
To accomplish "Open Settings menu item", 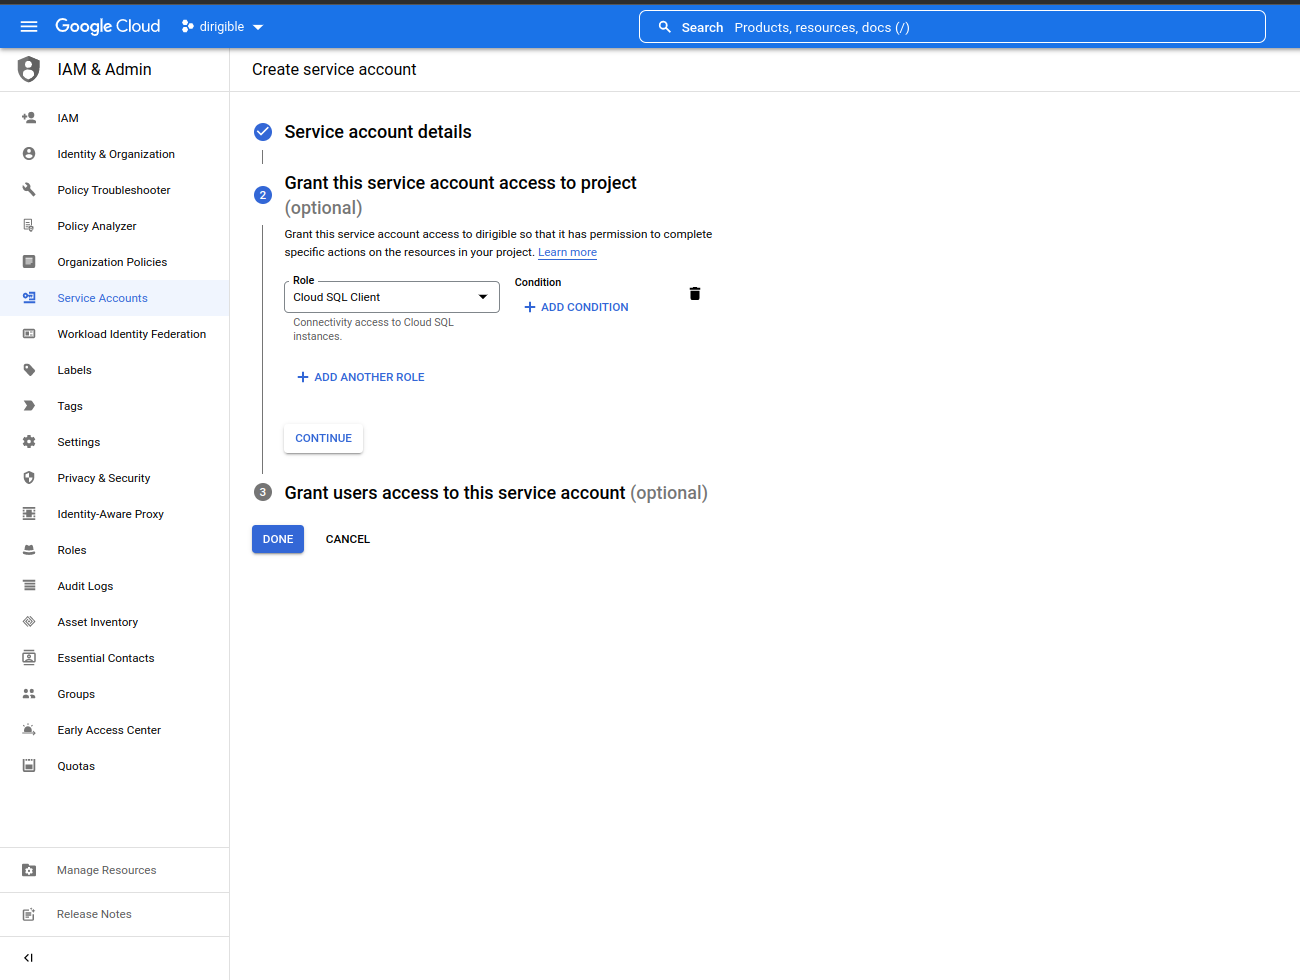I will click(x=115, y=442).
